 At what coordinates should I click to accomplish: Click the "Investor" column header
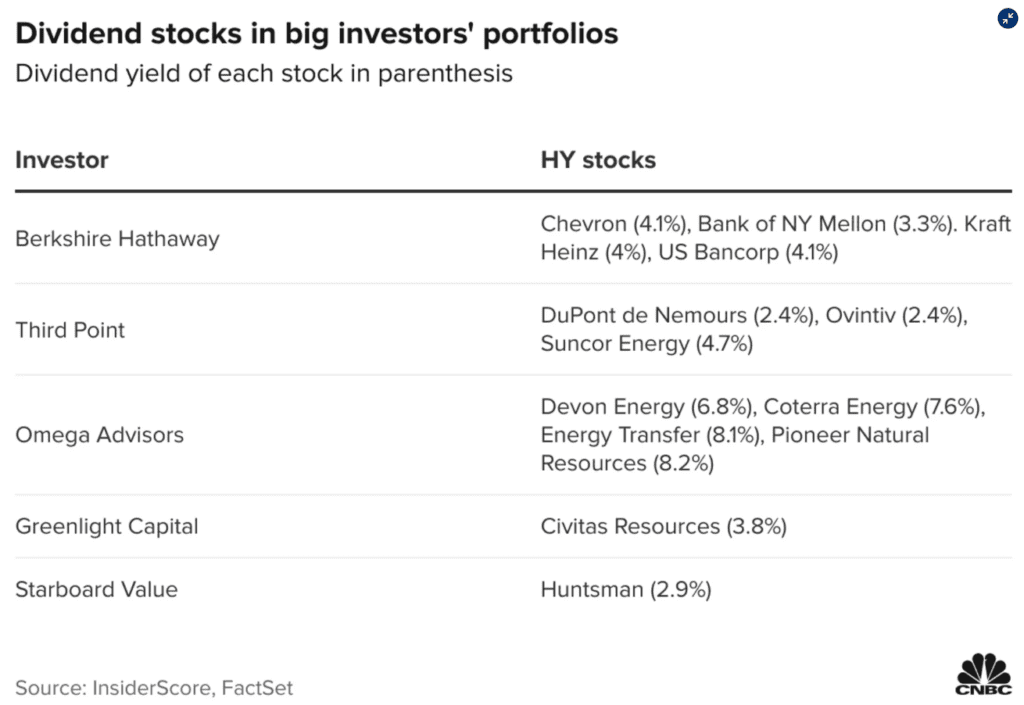tap(62, 160)
